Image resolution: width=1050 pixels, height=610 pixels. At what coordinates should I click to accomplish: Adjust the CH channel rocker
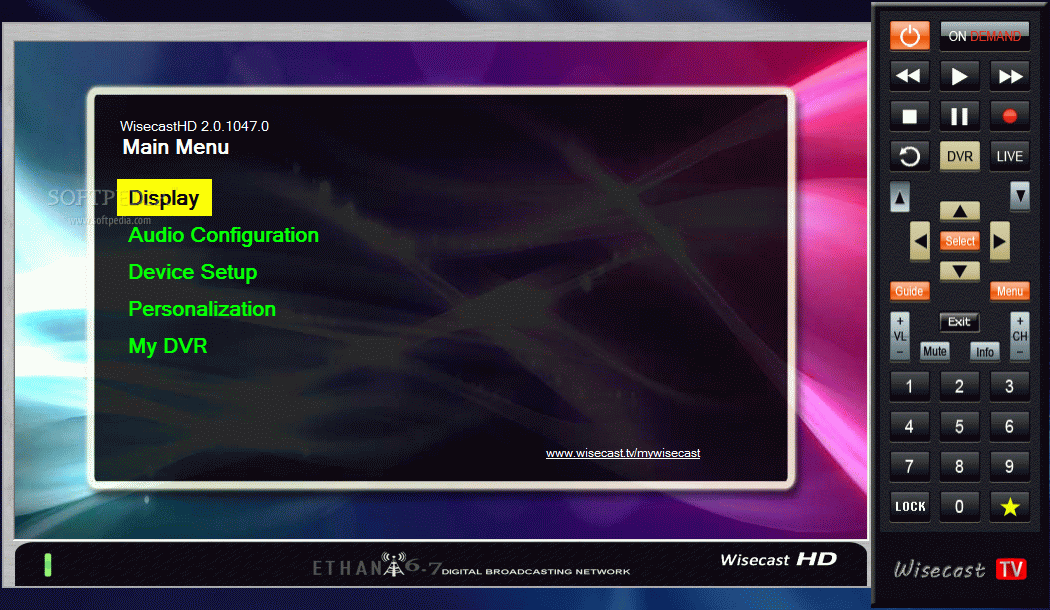1020,336
